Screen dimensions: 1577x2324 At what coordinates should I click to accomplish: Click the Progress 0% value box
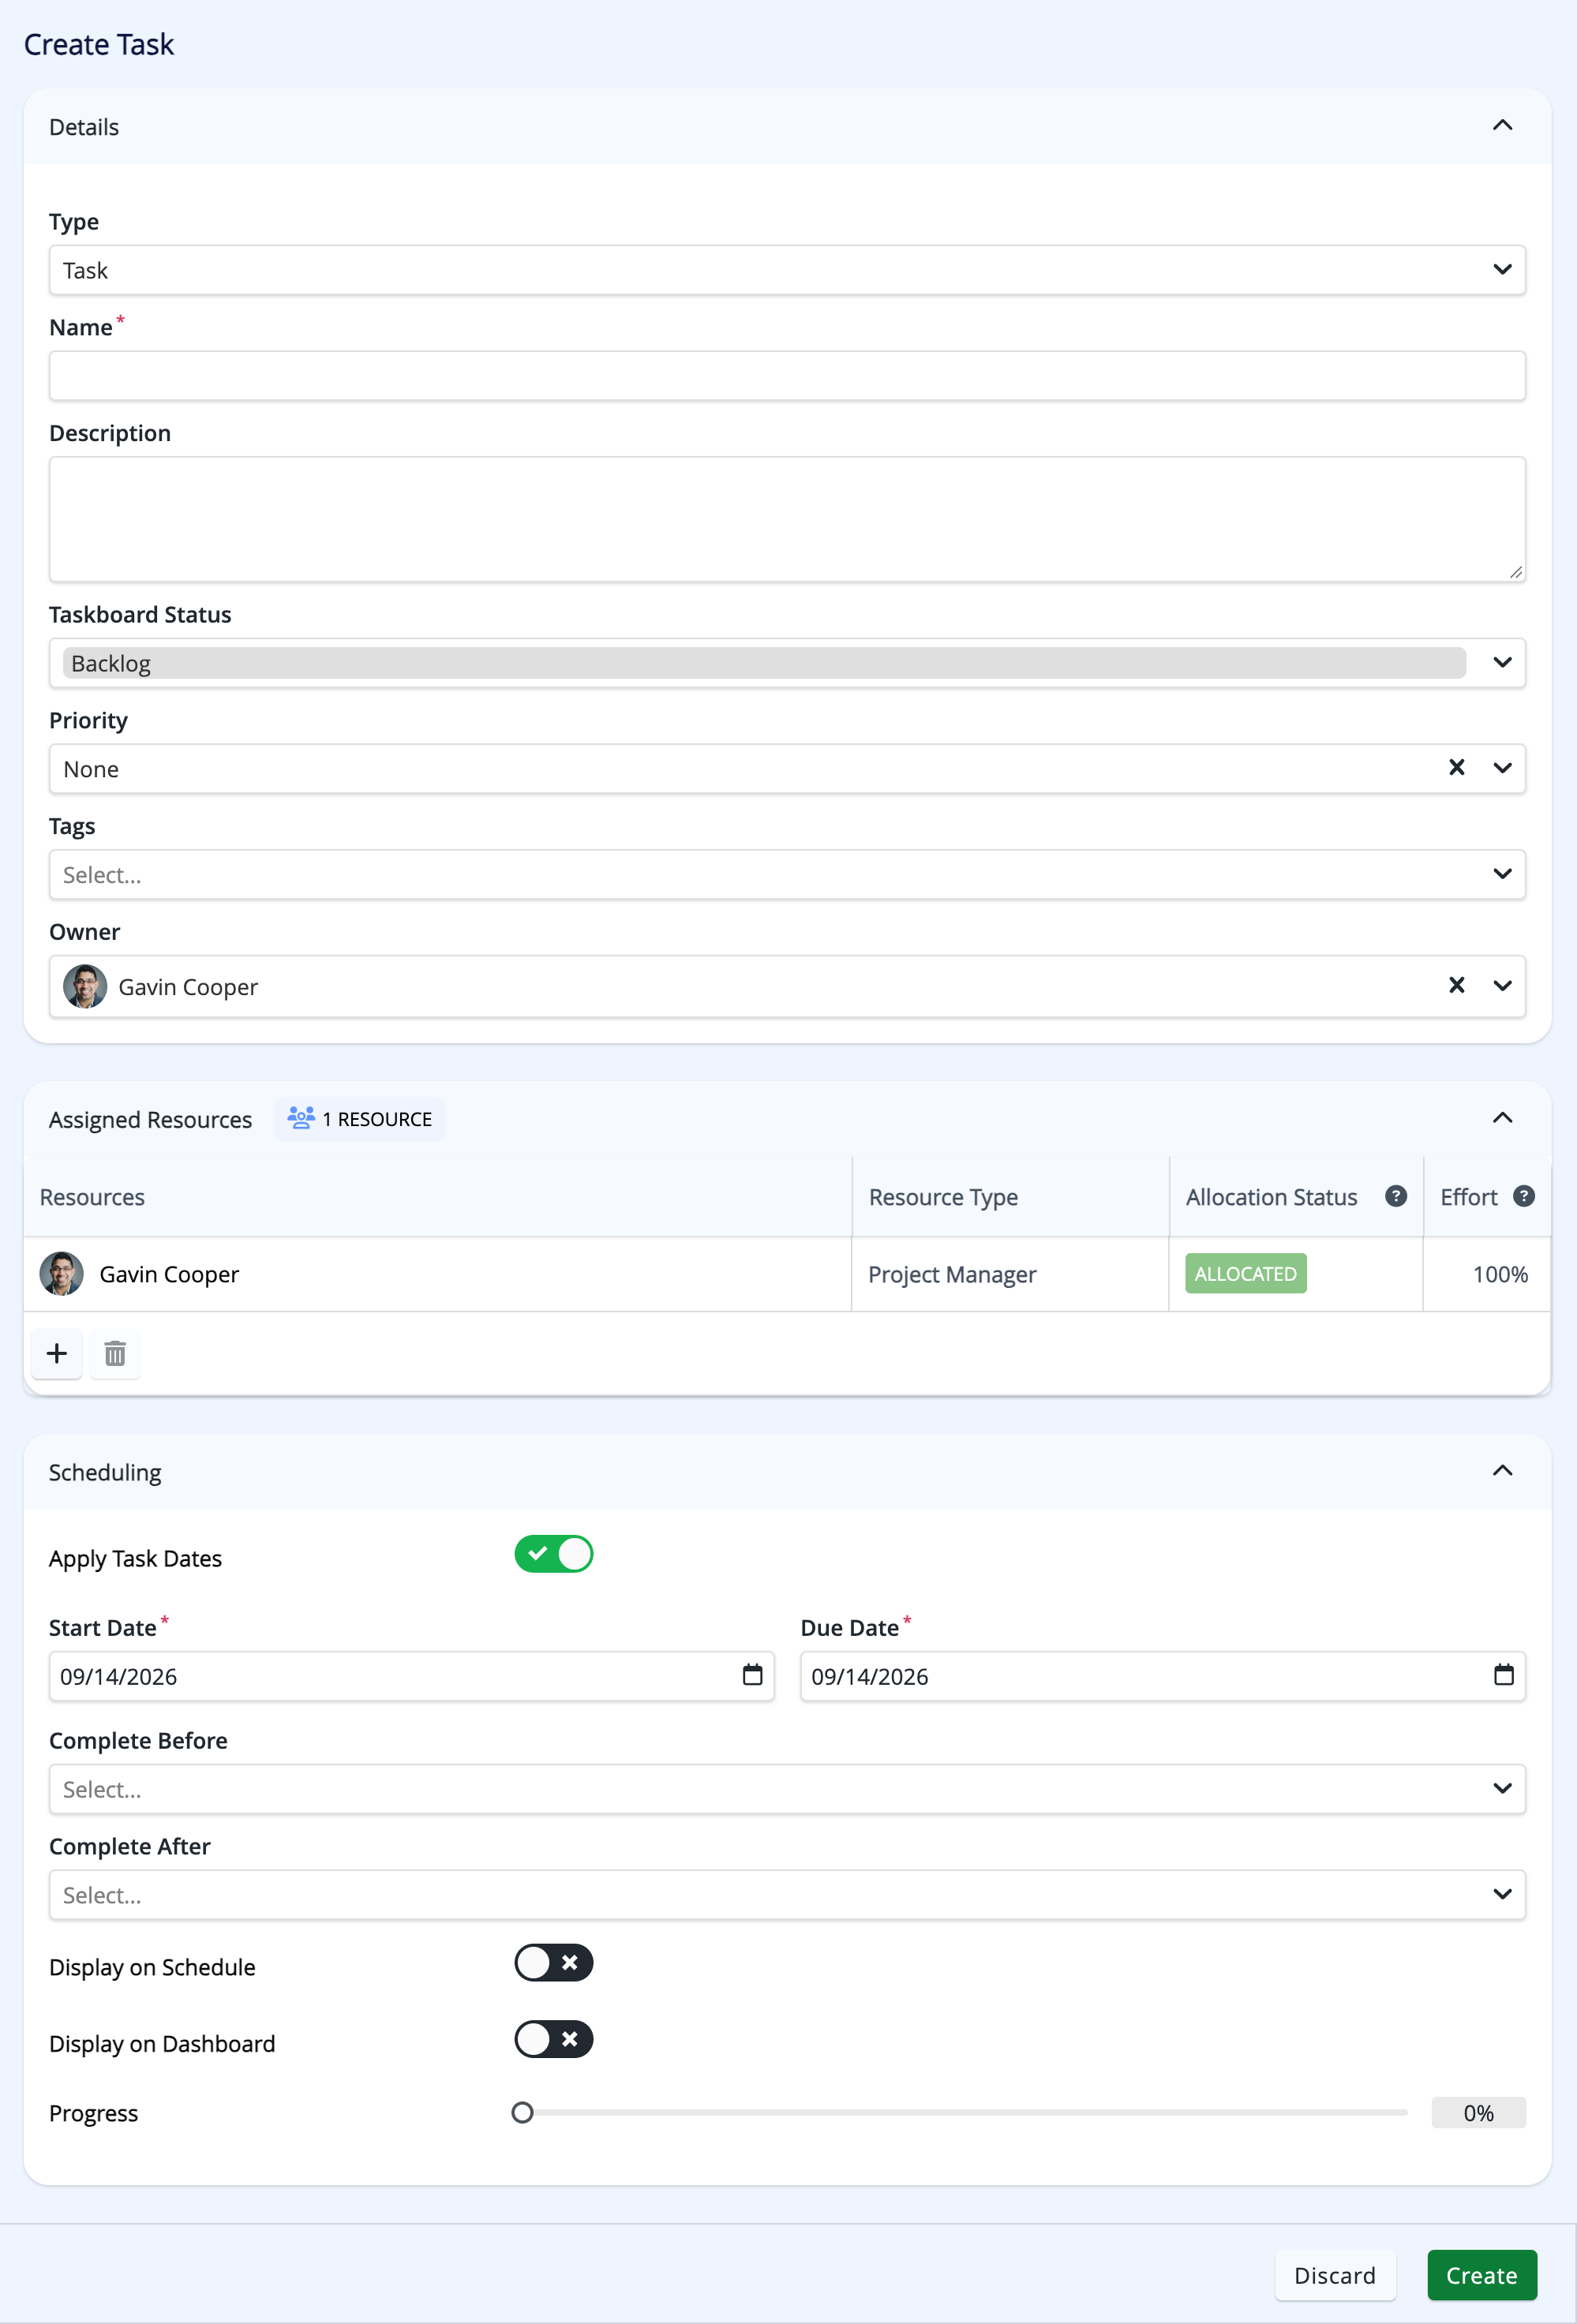(x=1478, y=2112)
